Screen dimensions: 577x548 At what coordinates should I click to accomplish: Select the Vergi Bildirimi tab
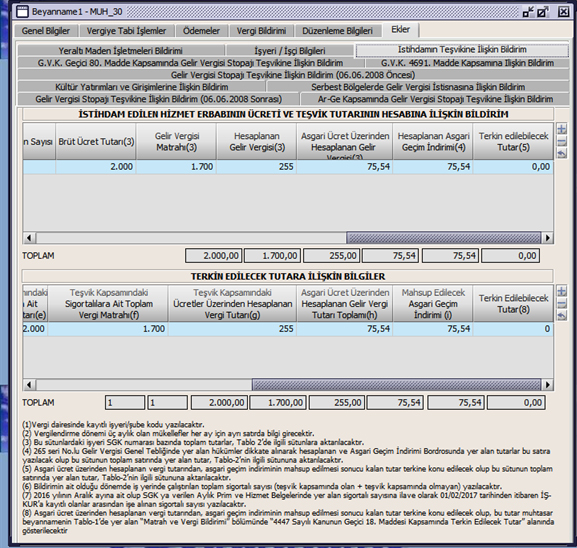pyautogui.click(x=261, y=31)
